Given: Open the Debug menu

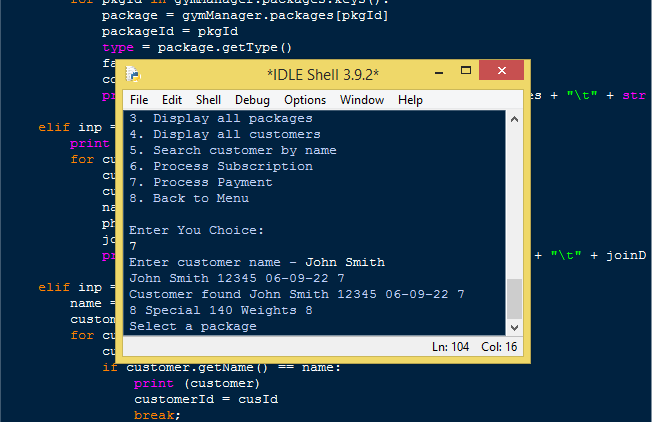Looking at the screenshot, I should [252, 100].
